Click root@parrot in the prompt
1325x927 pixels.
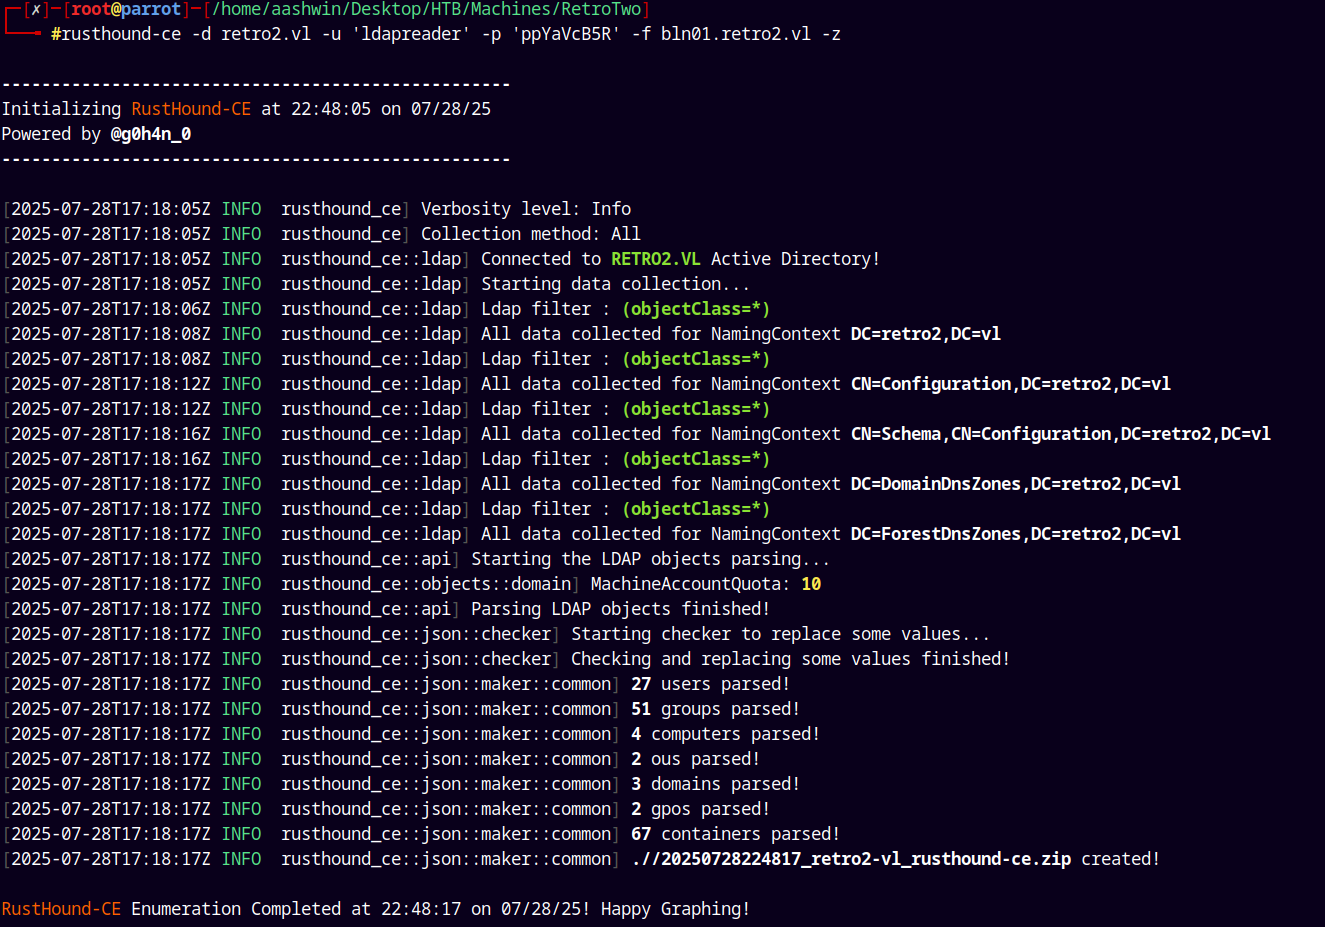[127, 9]
